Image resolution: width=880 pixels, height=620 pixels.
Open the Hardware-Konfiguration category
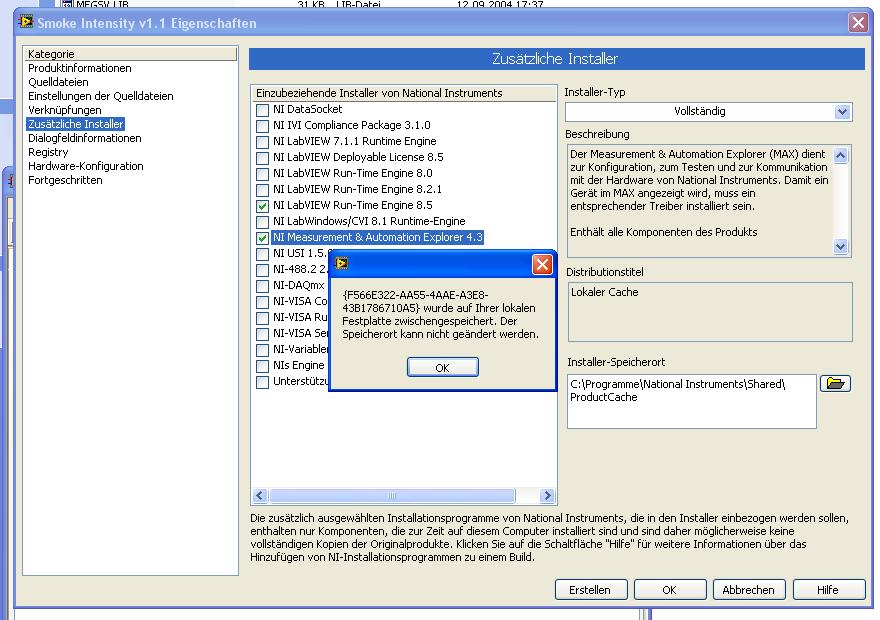86,166
